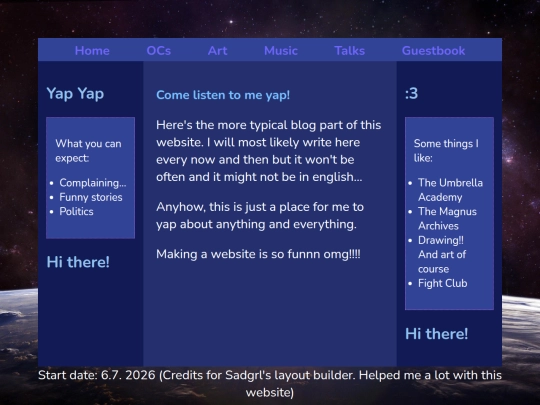Click the 'Start date: 6.7. 2026' footer text
The height and width of the screenshot is (405, 540).
pyautogui.click(x=270, y=383)
